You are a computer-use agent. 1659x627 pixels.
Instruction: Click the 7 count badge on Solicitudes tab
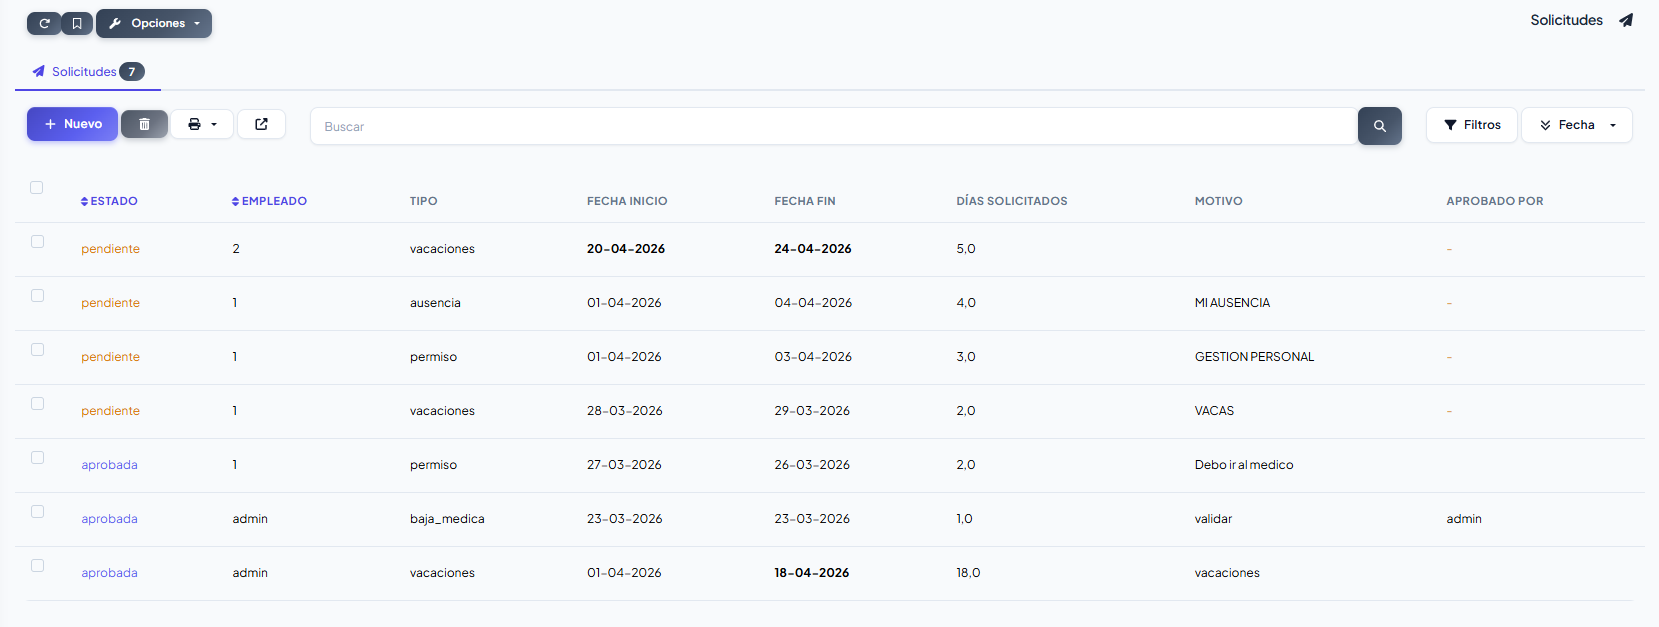coord(132,72)
